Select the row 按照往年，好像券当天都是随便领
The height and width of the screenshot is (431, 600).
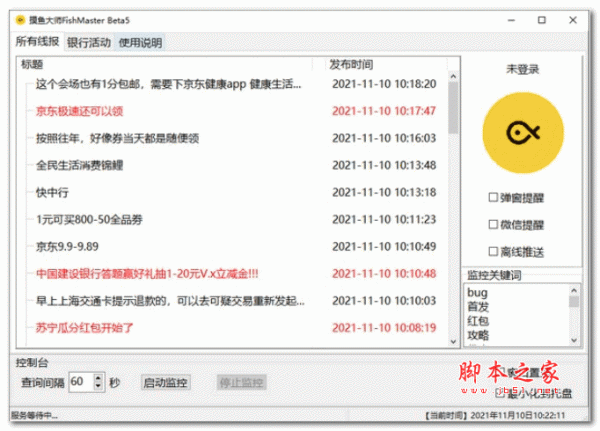tap(236, 138)
